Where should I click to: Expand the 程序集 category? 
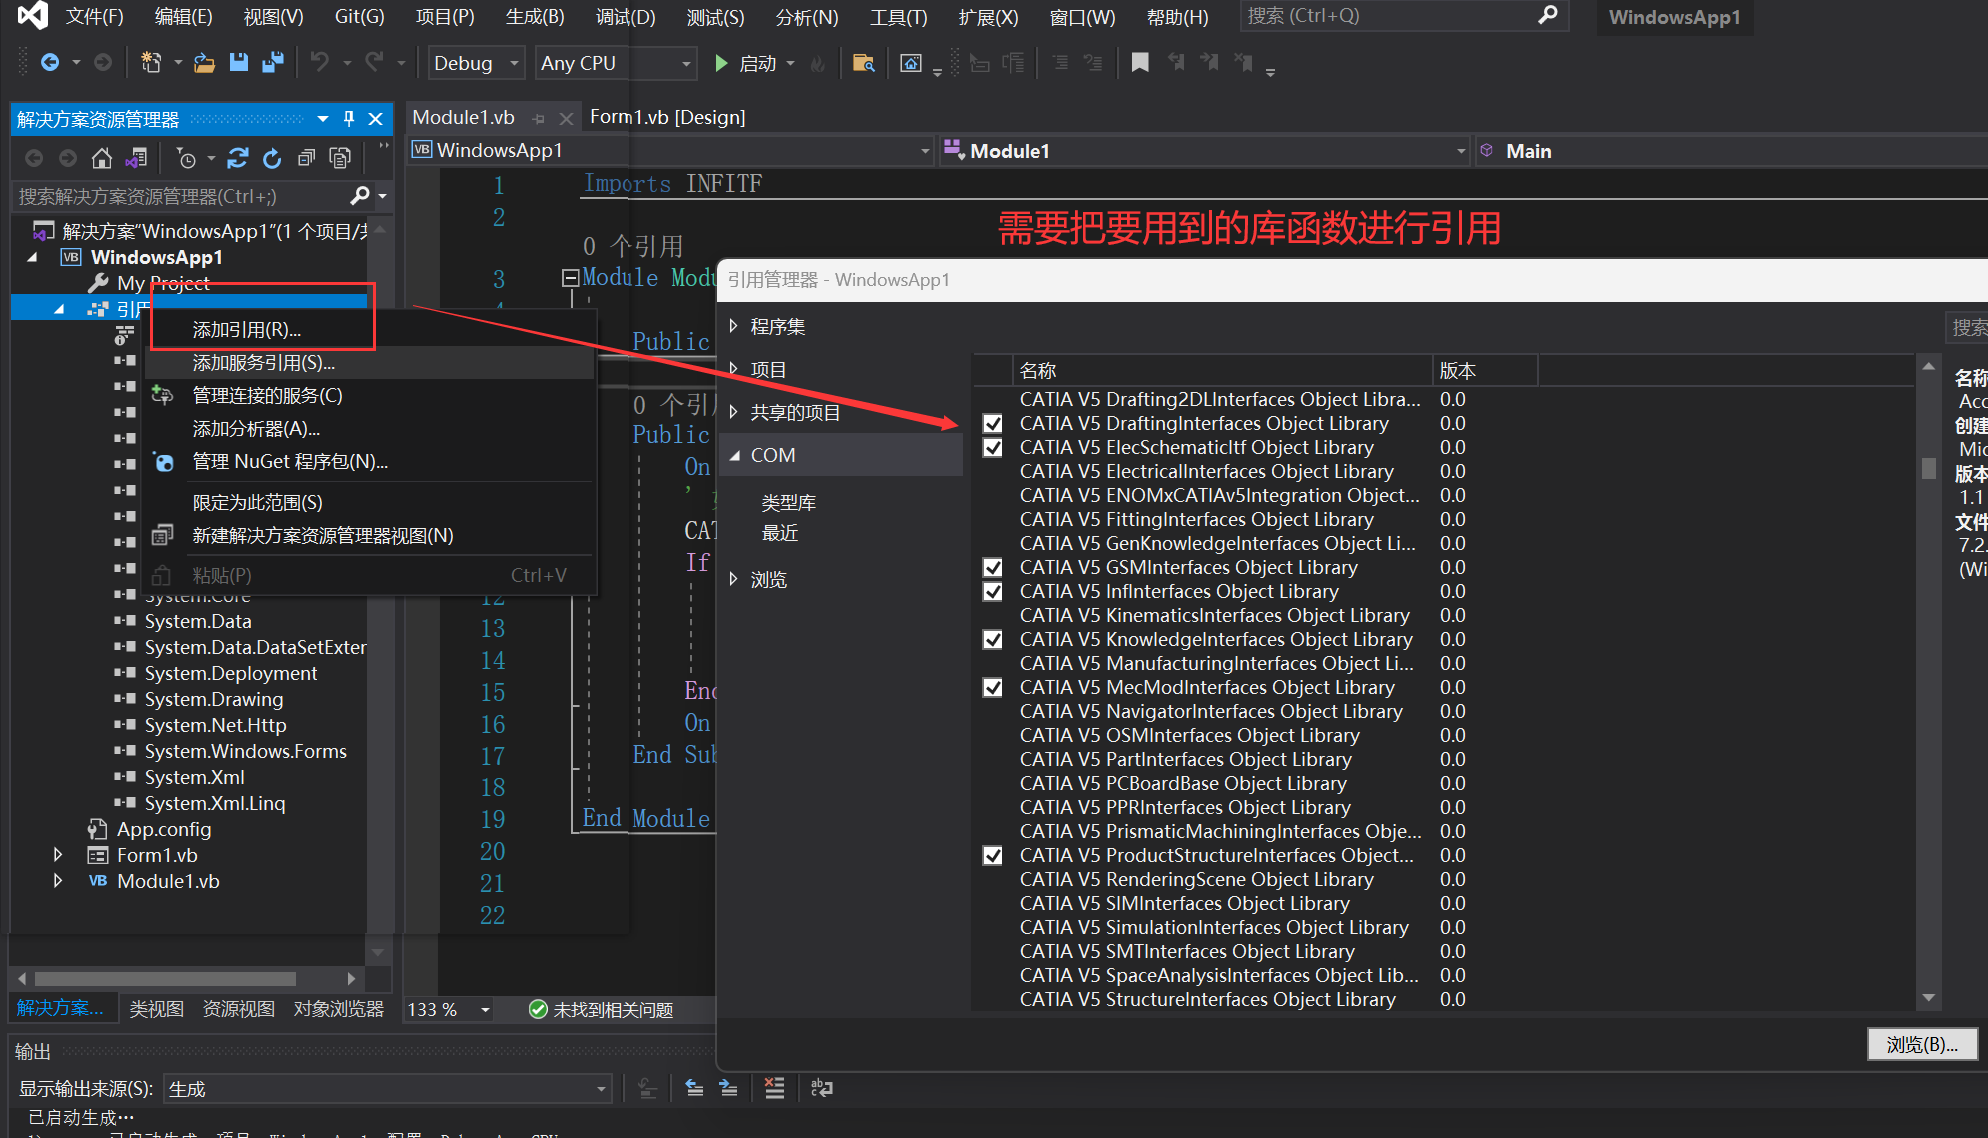tap(733, 326)
